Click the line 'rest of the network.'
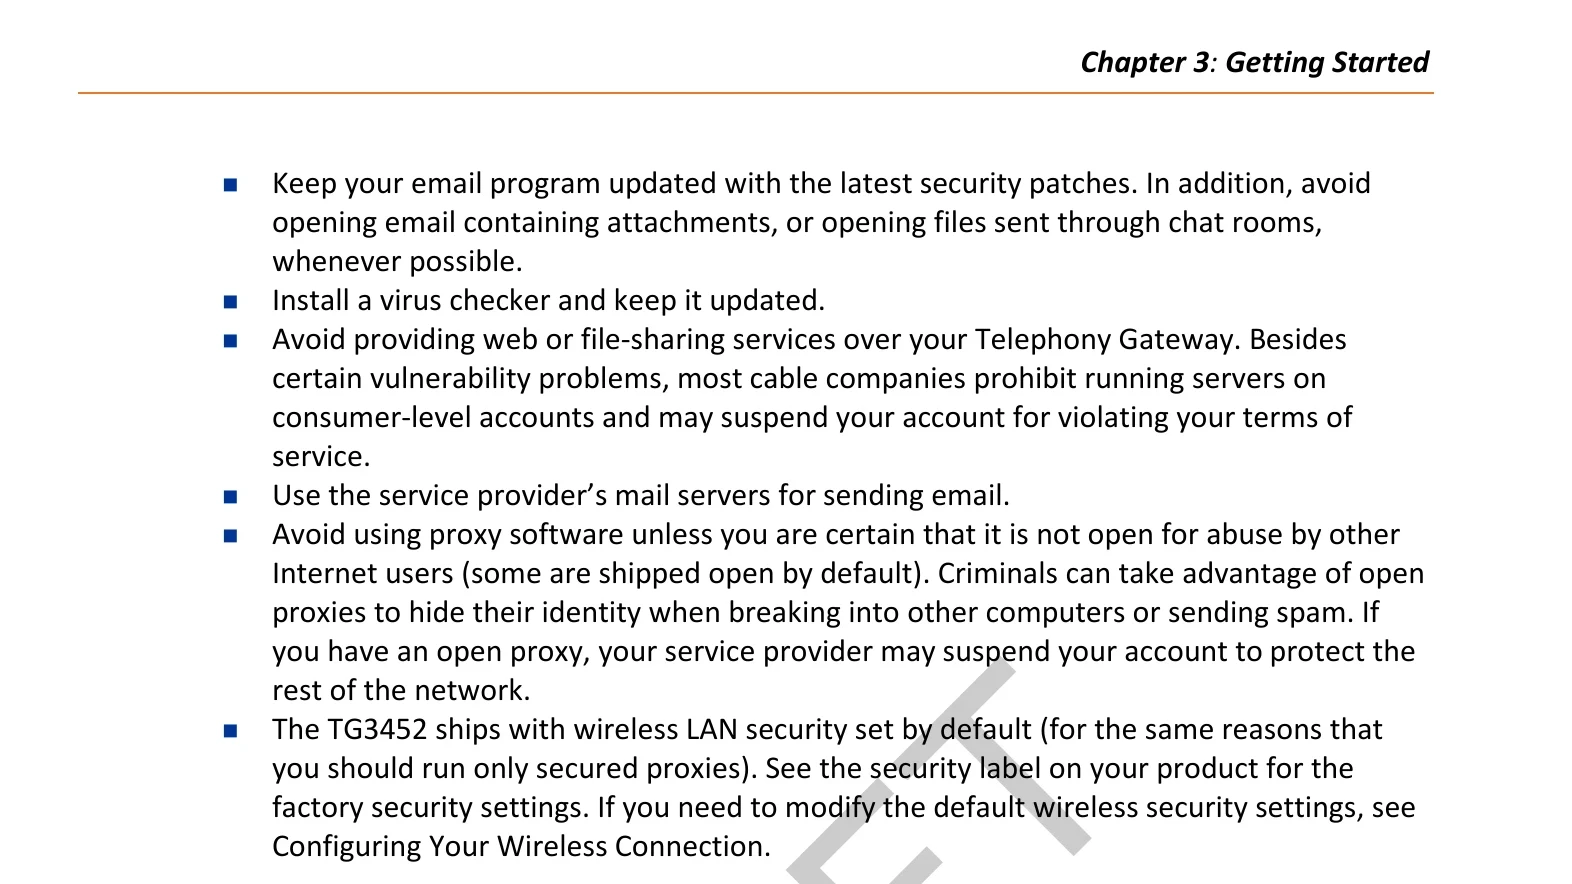 [401, 690]
